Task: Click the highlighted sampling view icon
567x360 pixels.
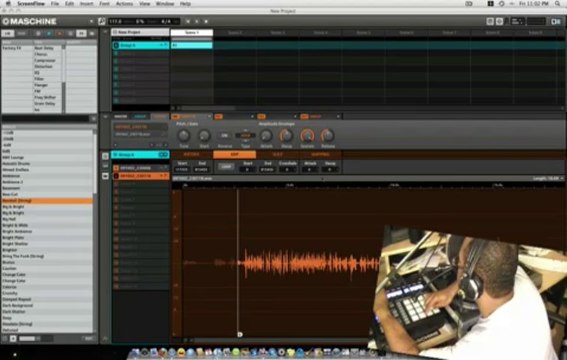Action: (105, 176)
